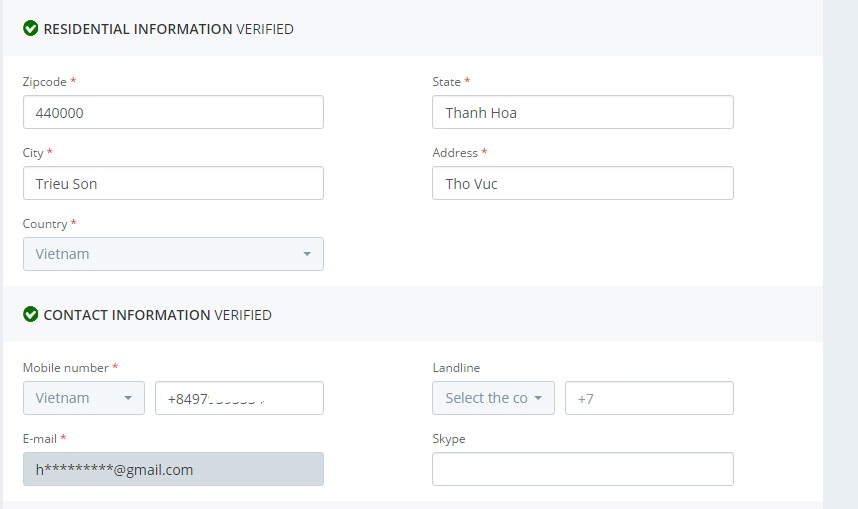
Task: Click the State field with Thanh Hoa
Action: 582,112
